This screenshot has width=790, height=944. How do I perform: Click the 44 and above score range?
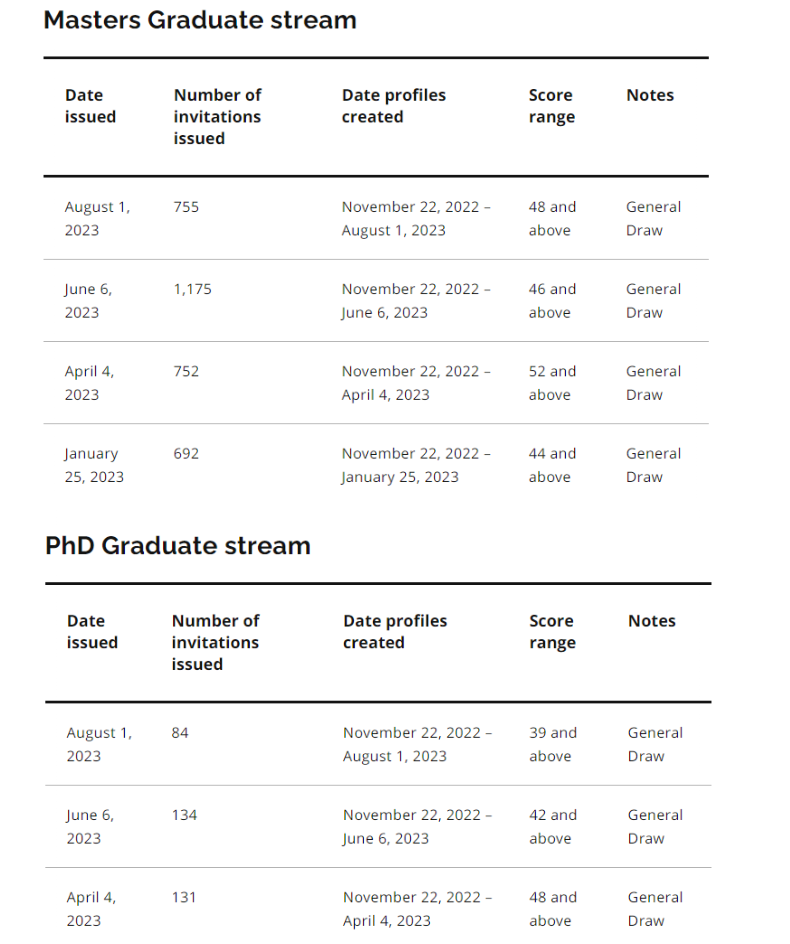[x=552, y=465]
